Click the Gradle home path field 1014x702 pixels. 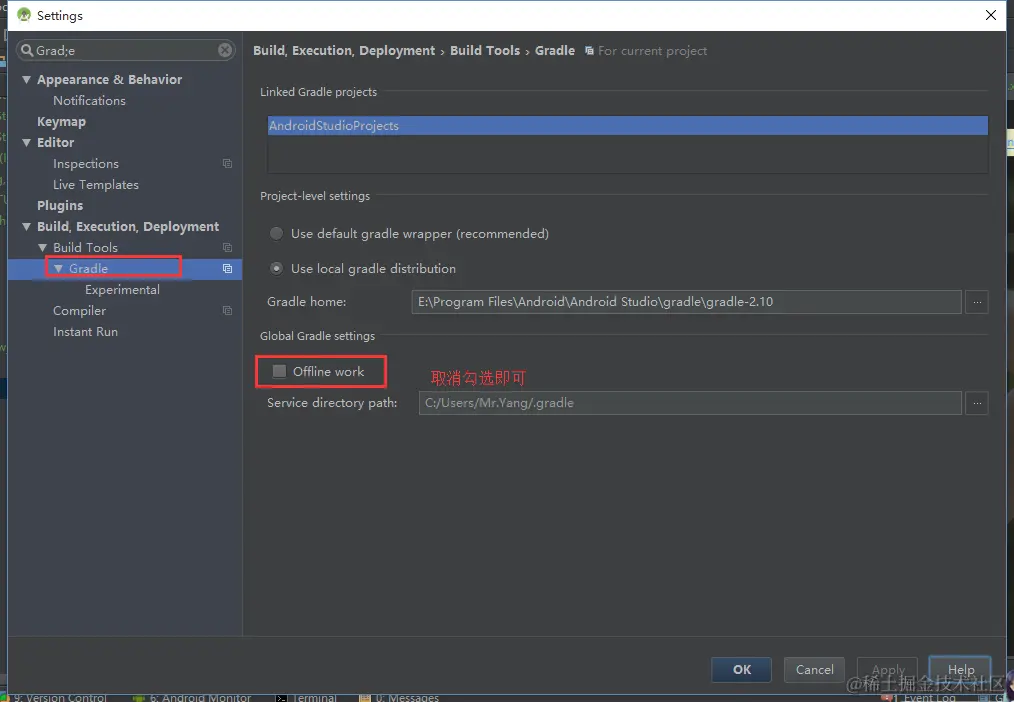[686, 302]
